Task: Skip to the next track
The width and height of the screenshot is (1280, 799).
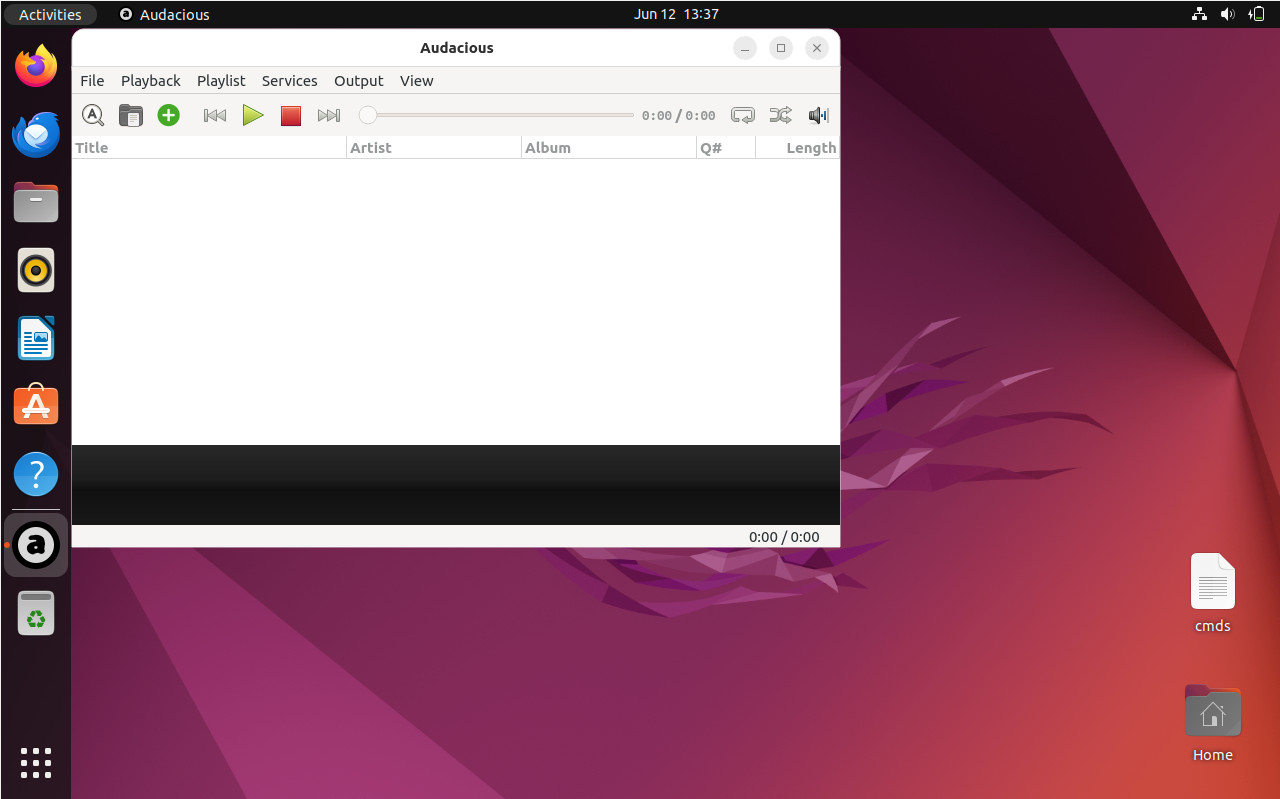Action: (x=329, y=115)
